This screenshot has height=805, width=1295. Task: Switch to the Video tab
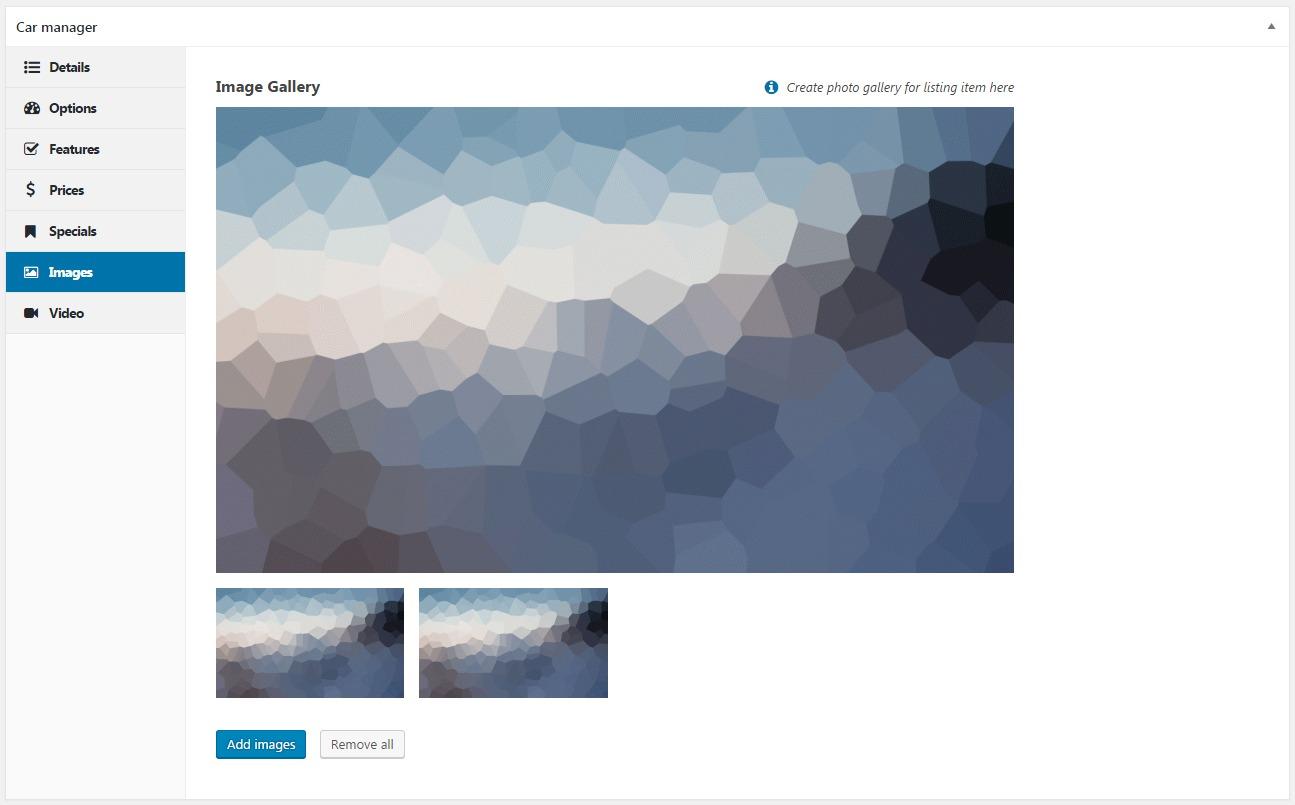pyautogui.click(x=95, y=313)
